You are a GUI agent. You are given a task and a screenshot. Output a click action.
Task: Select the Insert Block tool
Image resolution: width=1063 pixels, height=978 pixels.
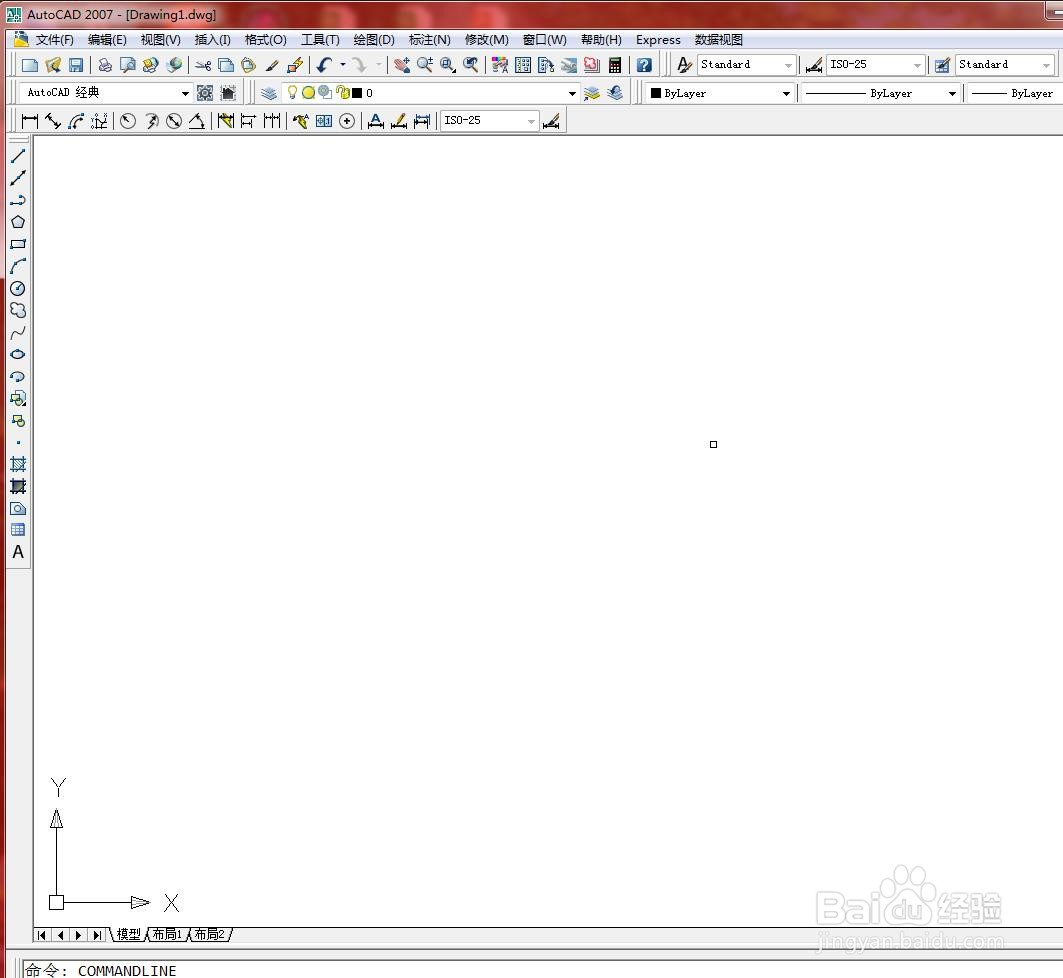click(x=18, y=399)
